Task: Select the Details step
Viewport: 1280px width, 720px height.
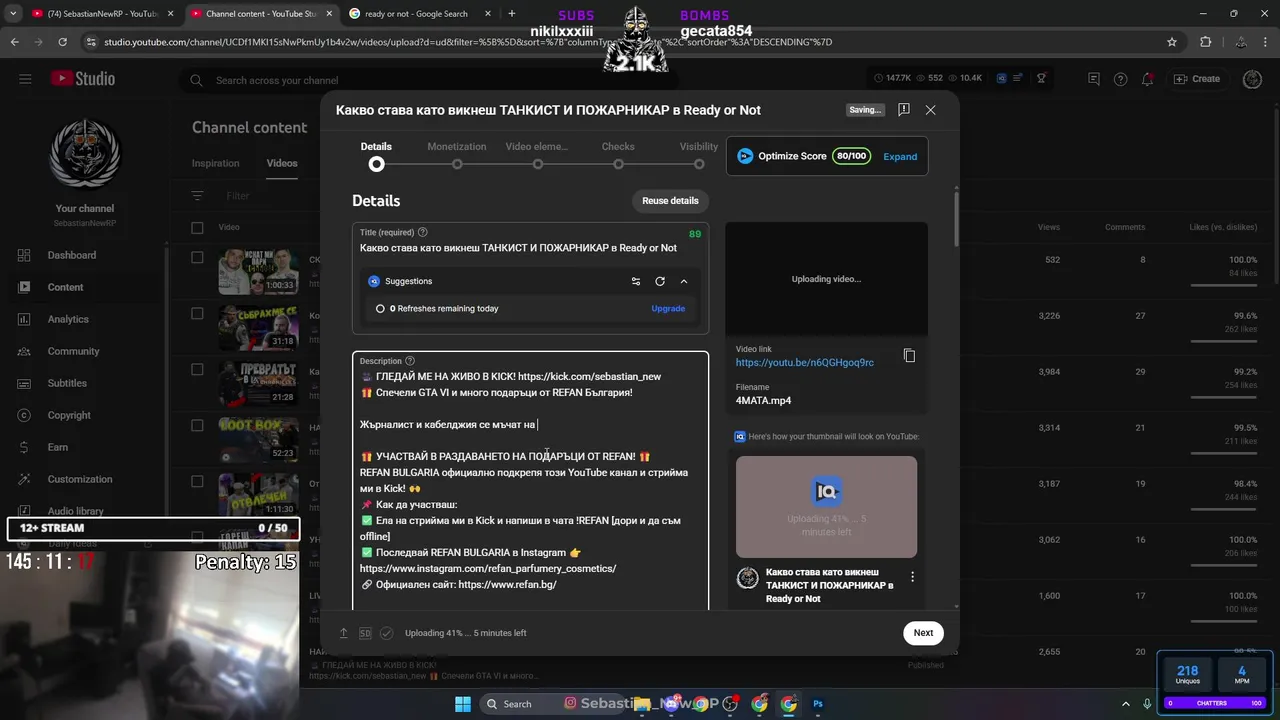Action: [376, 155]
